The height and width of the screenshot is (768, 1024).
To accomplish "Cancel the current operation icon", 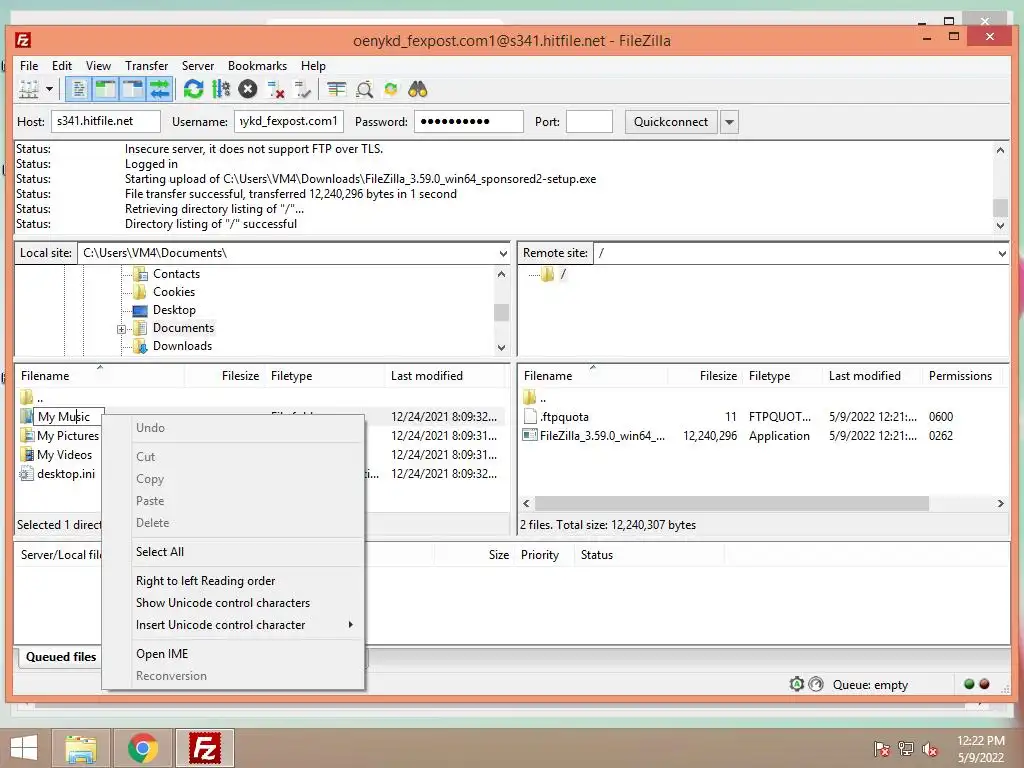I will pyautogui.click(x=248, y=89).
